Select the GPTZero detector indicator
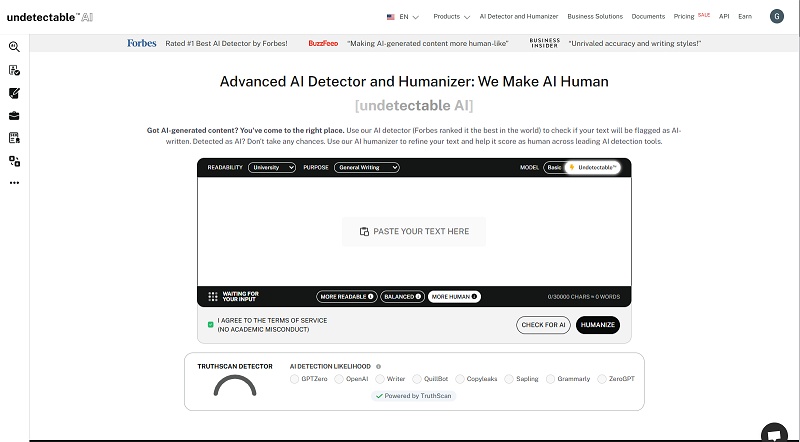 [294, 379]
